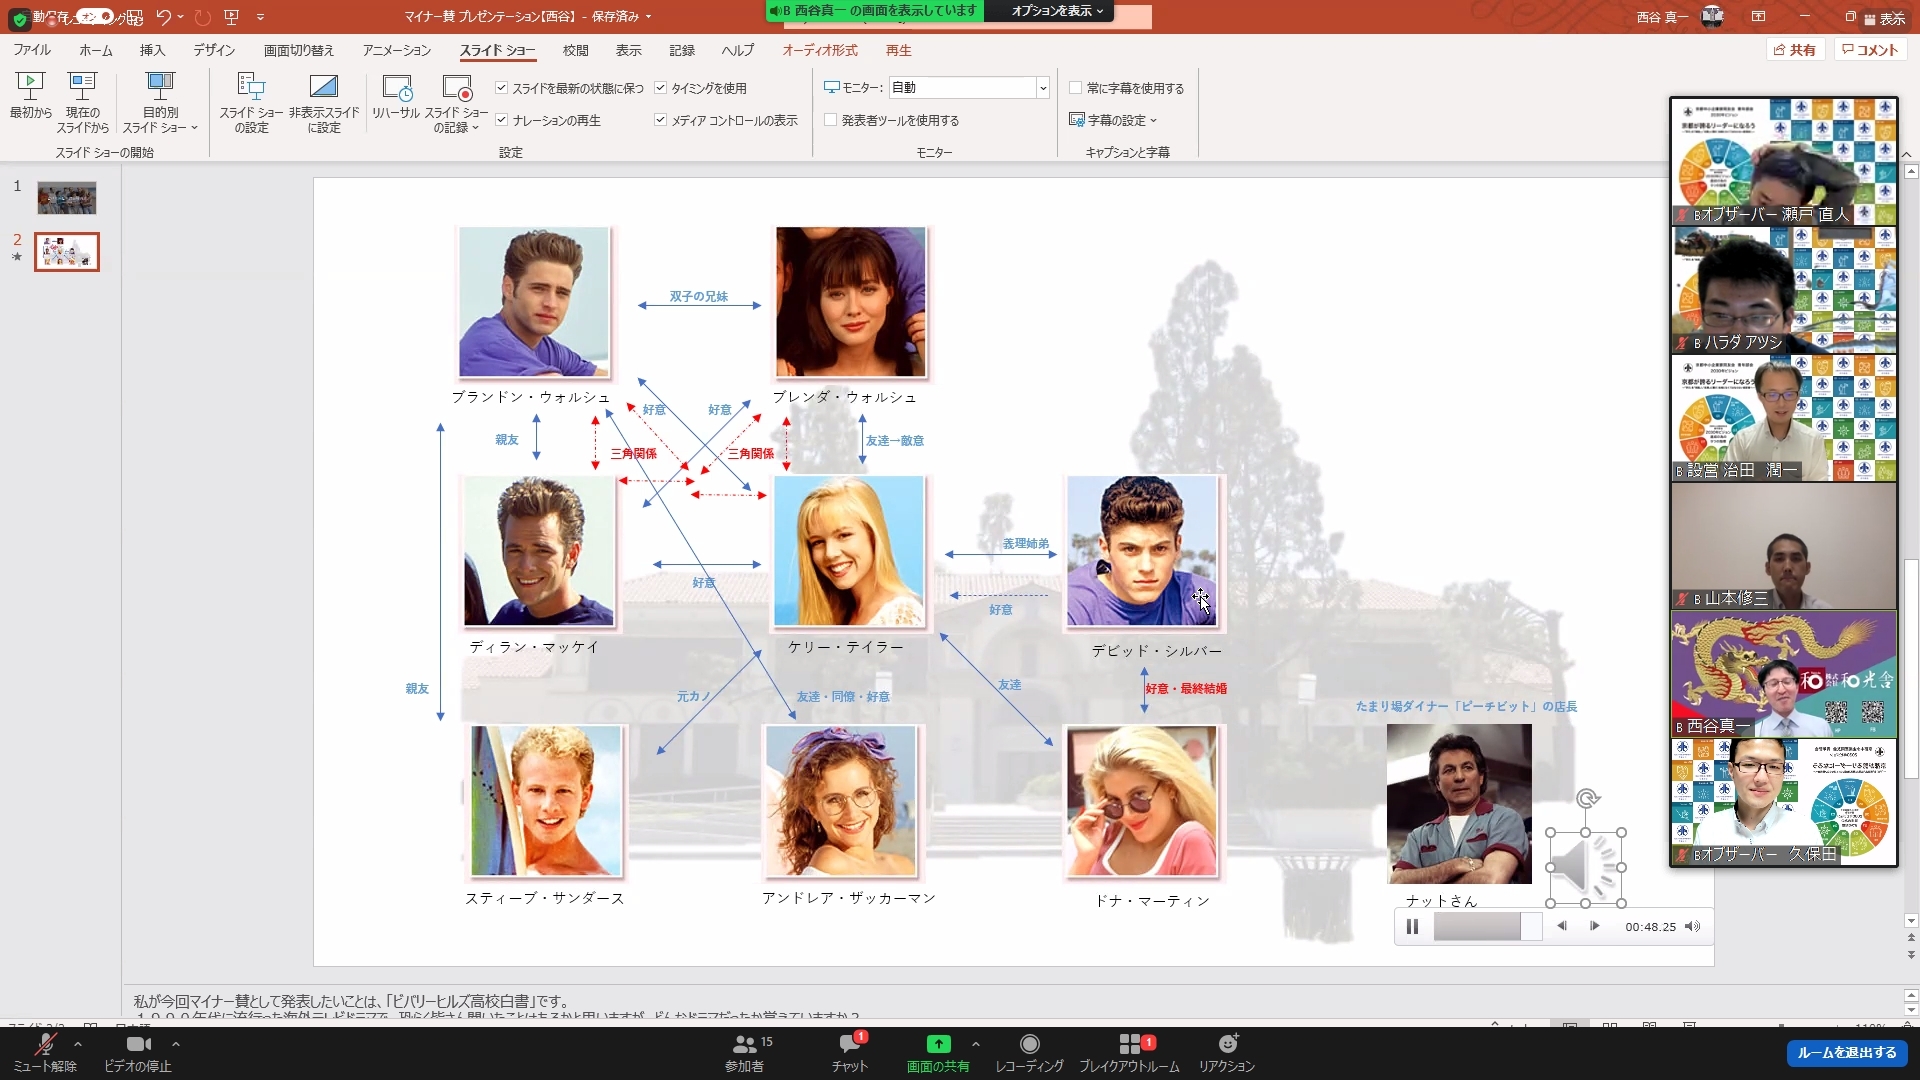Open the デザイン tab
The width and height of the screenshot is (1920, 1080).
pyautogui.click(x=214, y=50)
